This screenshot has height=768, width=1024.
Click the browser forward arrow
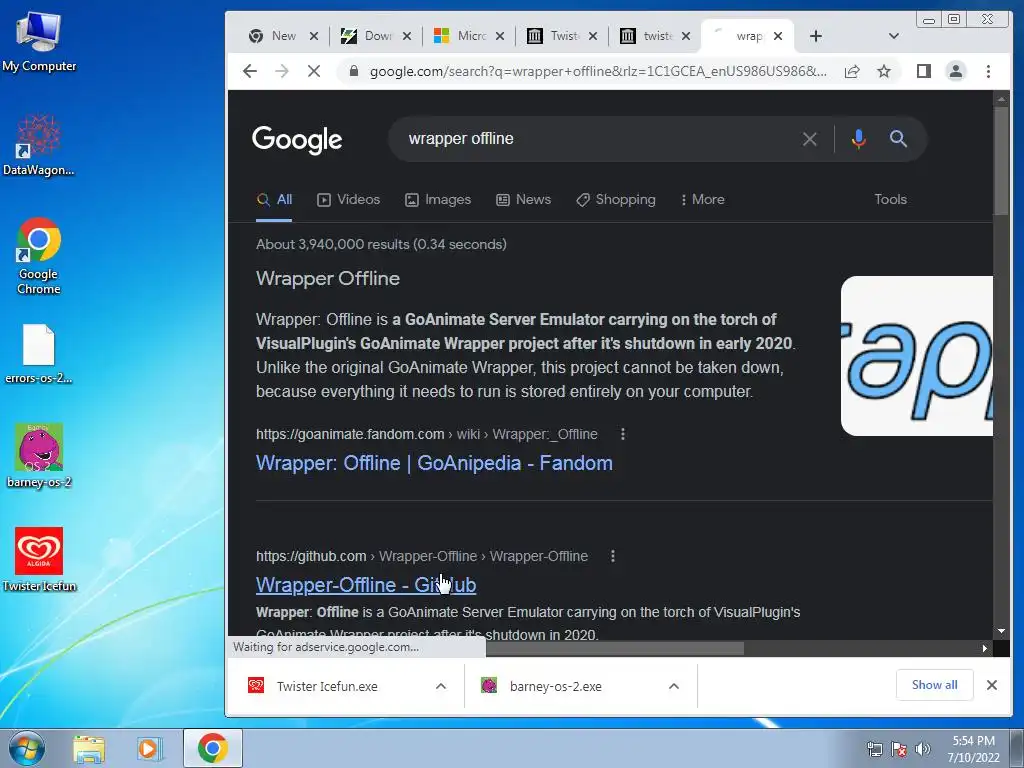tap(281, 71)
